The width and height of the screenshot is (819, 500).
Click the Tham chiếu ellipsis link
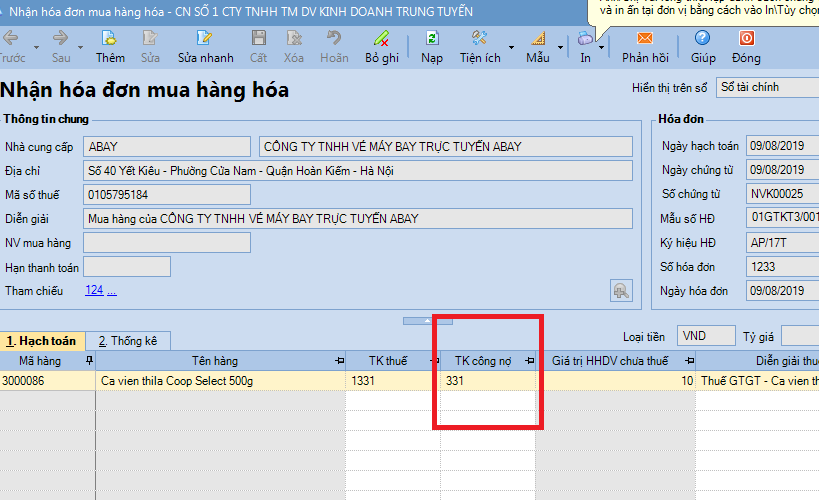(112, 291)
